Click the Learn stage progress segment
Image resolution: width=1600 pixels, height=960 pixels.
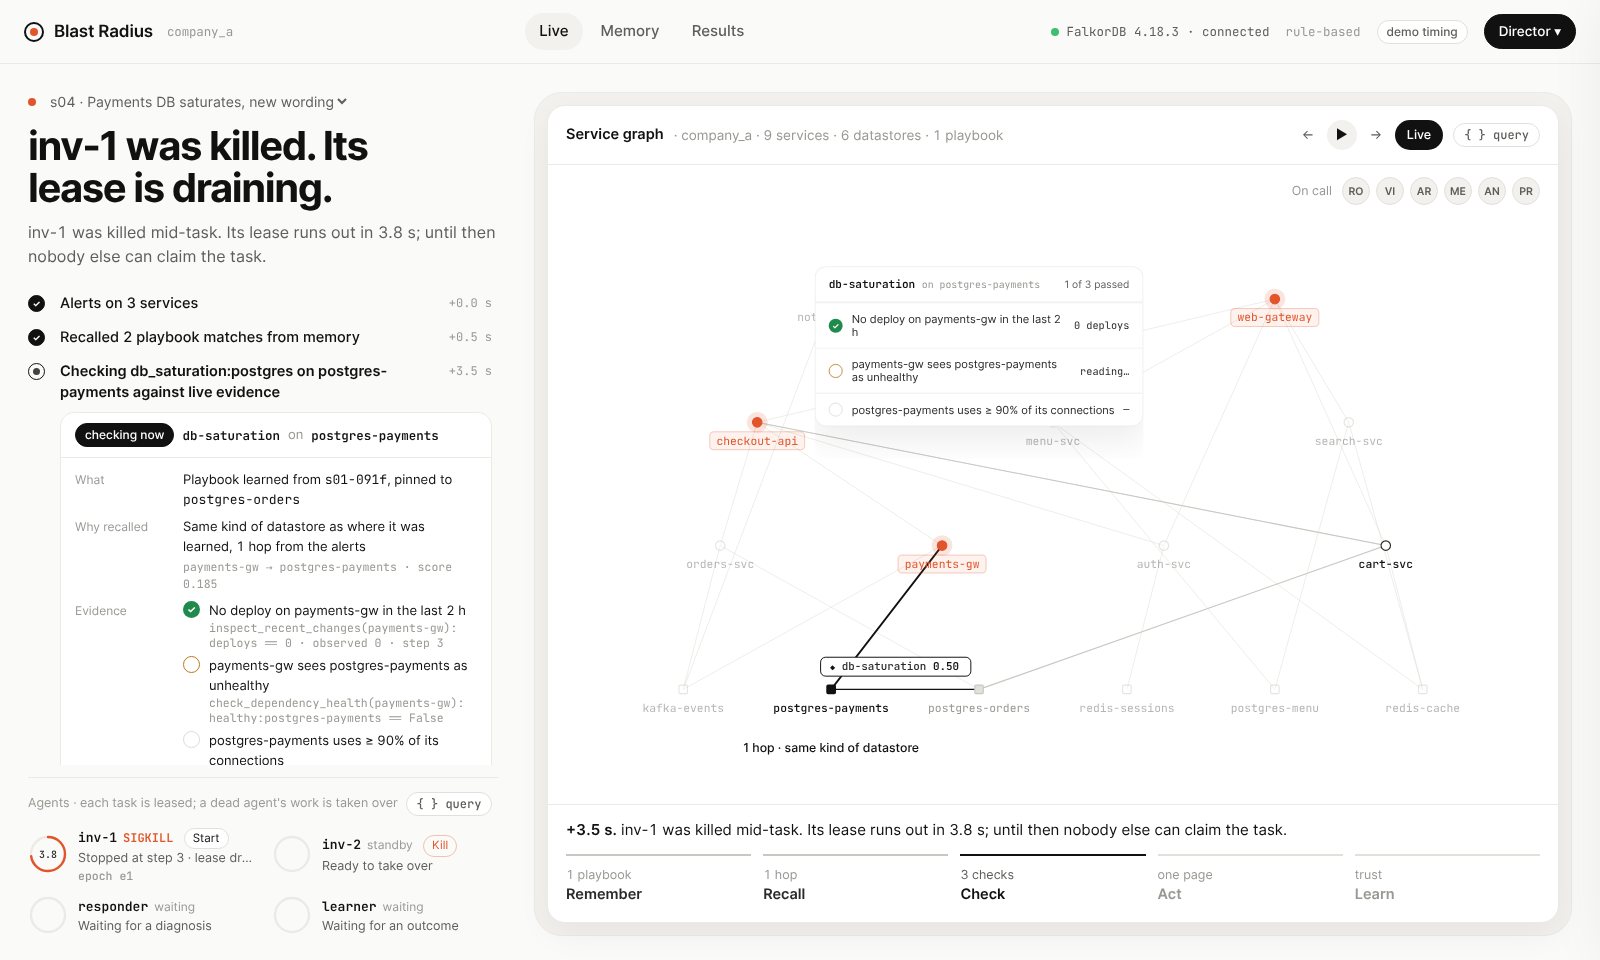coord(1447,880)
